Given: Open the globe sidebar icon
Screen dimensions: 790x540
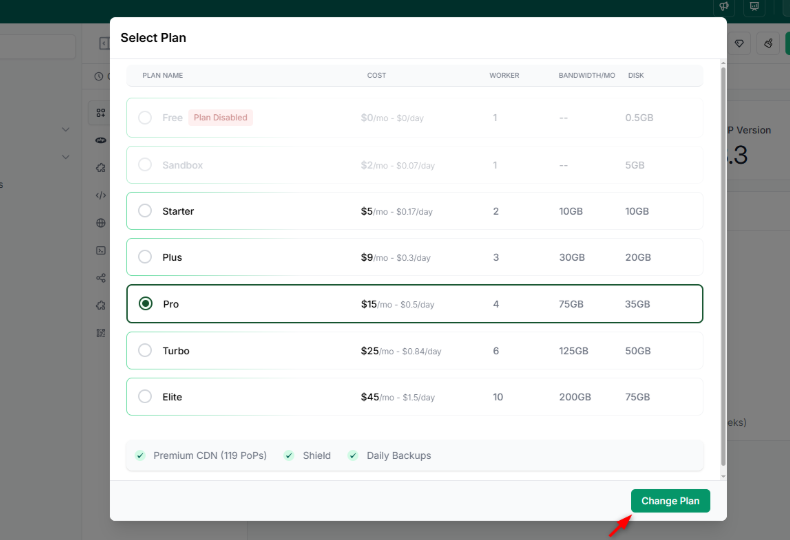Looking at the screenshot, I should point(101,223).
